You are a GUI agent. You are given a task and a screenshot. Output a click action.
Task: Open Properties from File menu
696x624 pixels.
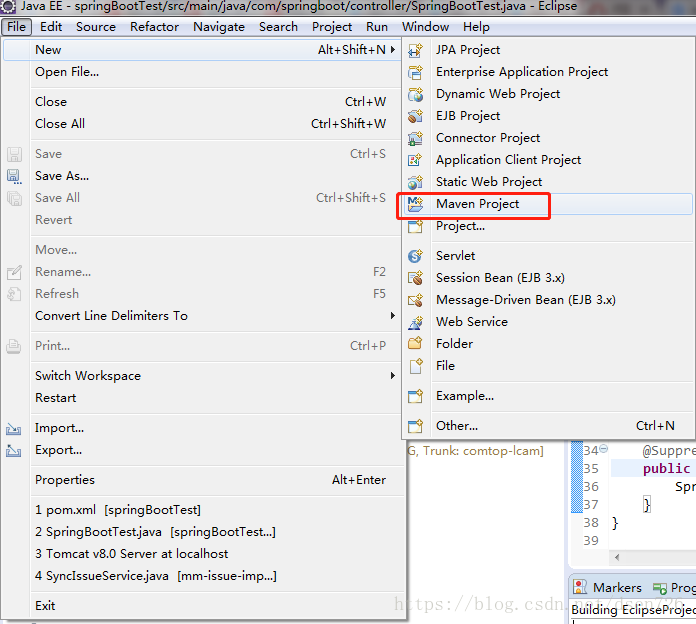pyautogui.click(x=202, y=480)
